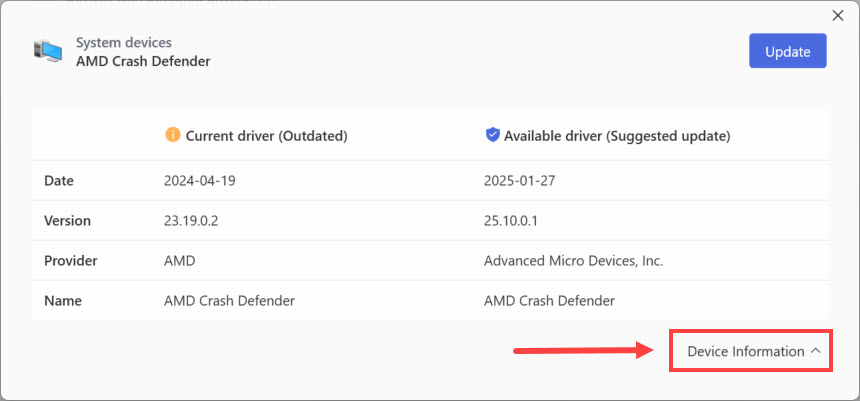Click the Current driver (Outdated) header

click(x=263, y=135)
